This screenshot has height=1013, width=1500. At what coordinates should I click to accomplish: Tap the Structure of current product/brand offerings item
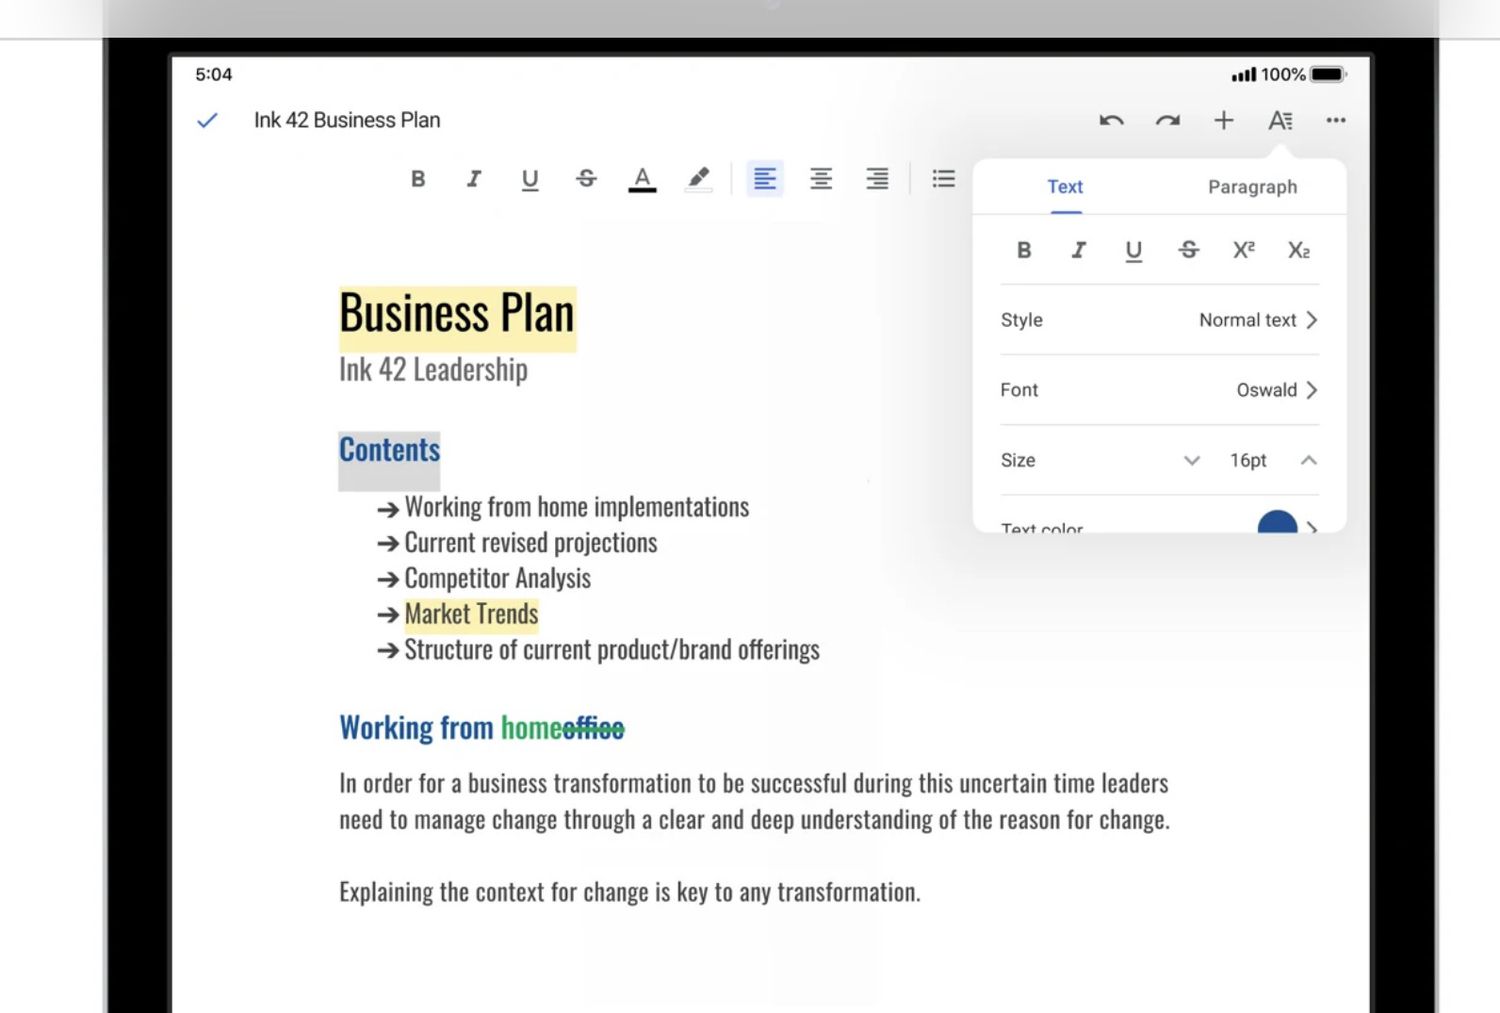(612, 650)
